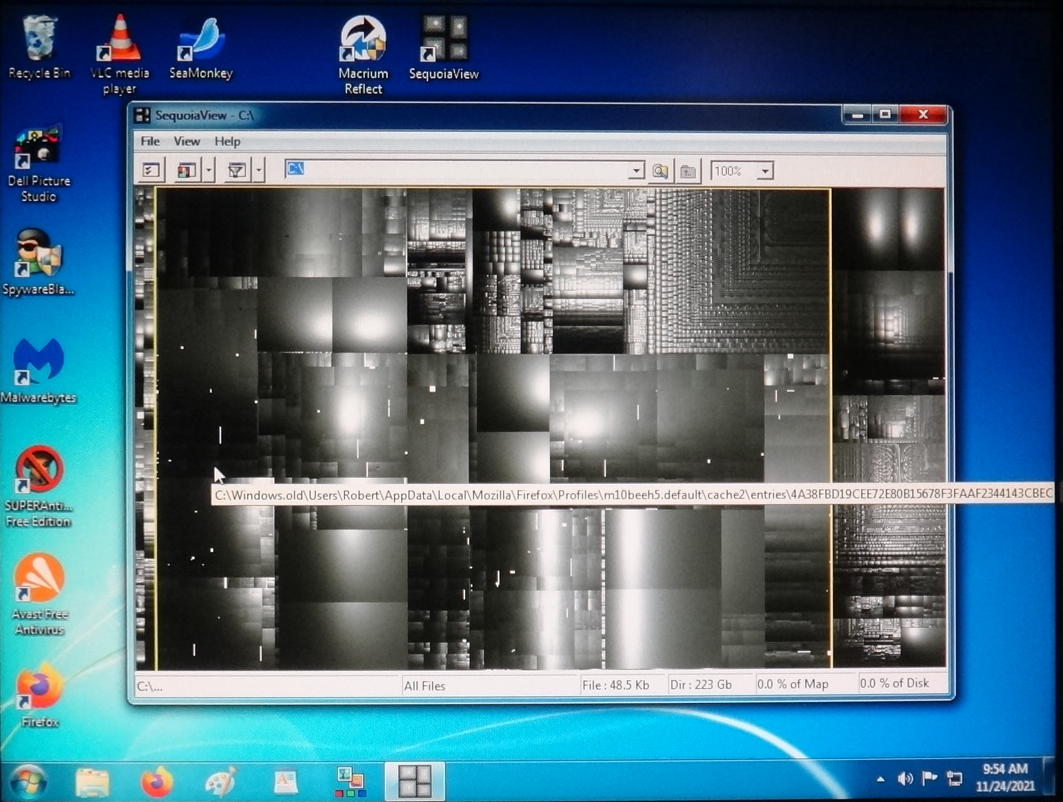This screenshot has width=1063, height=802.
Task: Open Action Center flag tray icon
Action: tap(929, 778)
